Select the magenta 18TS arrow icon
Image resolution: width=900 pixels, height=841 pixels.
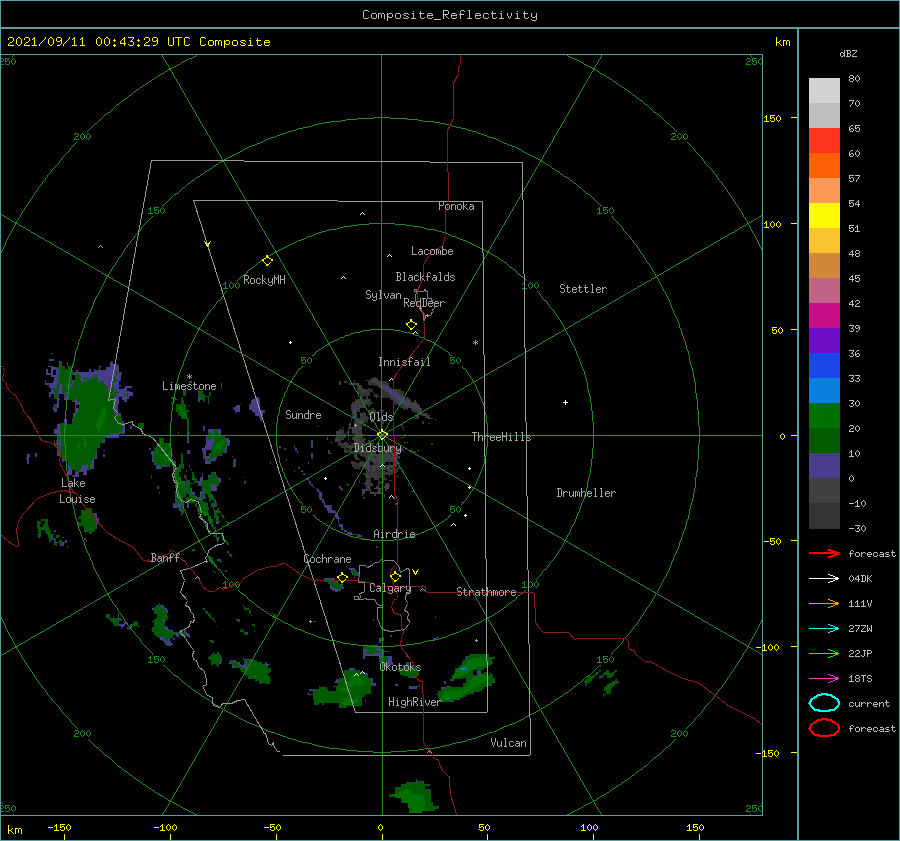pos(824,679)
